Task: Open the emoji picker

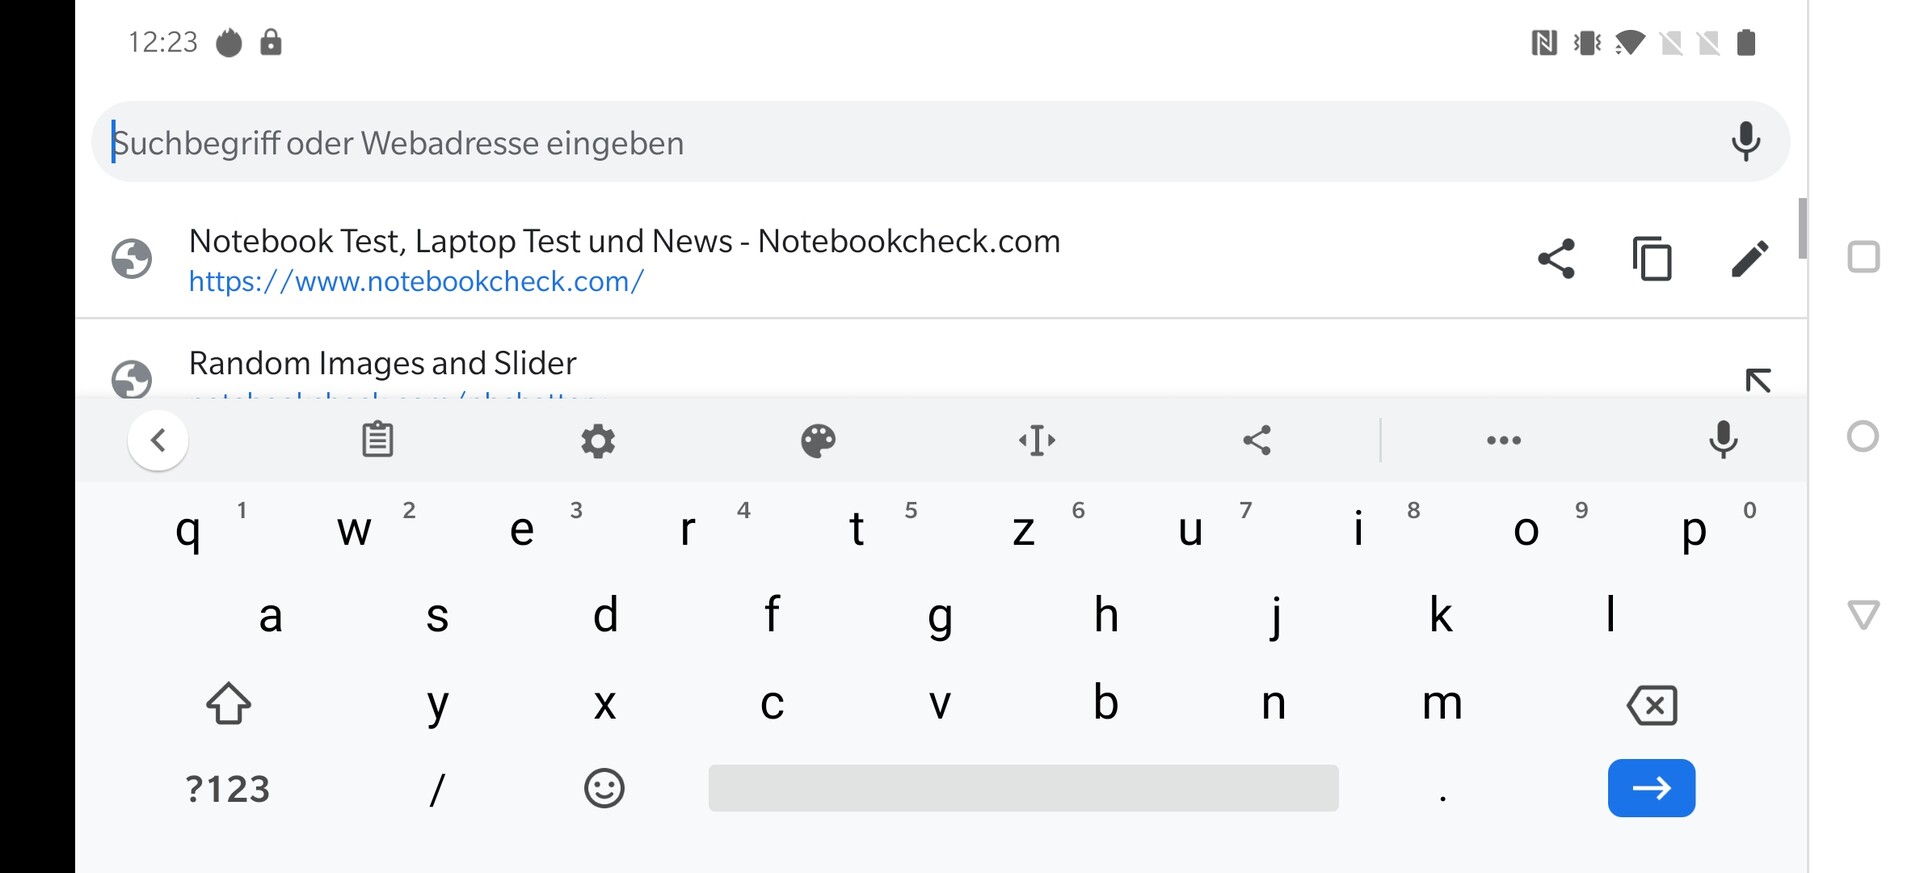Action: (x=604, y=789)
